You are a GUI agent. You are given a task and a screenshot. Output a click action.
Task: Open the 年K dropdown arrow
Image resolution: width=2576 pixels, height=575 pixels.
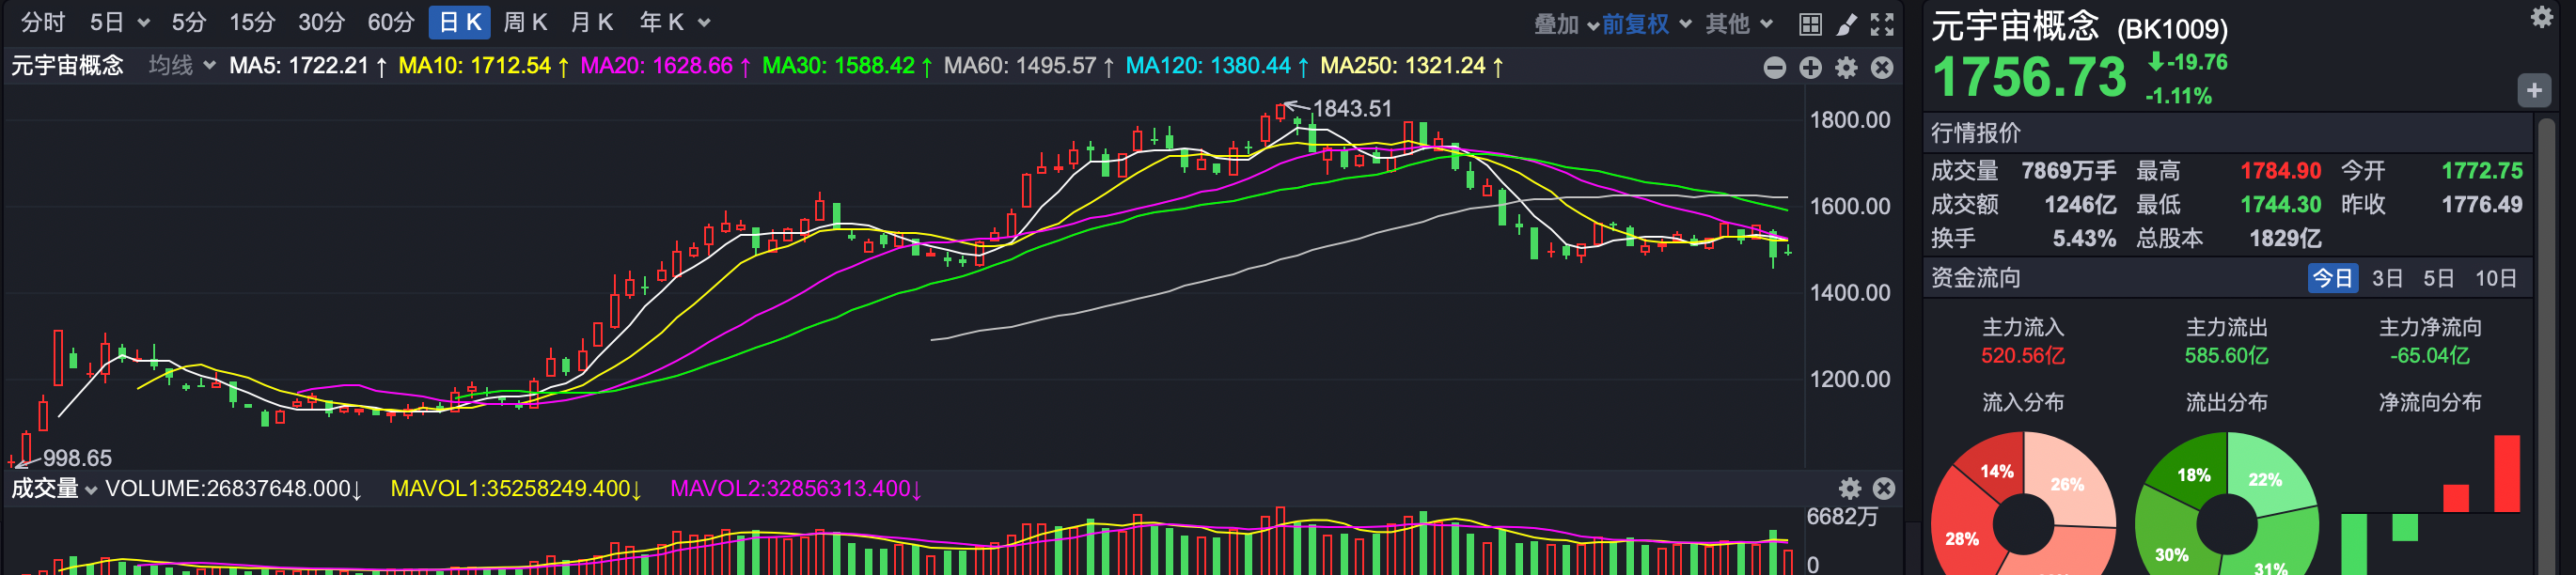point(704,23)
